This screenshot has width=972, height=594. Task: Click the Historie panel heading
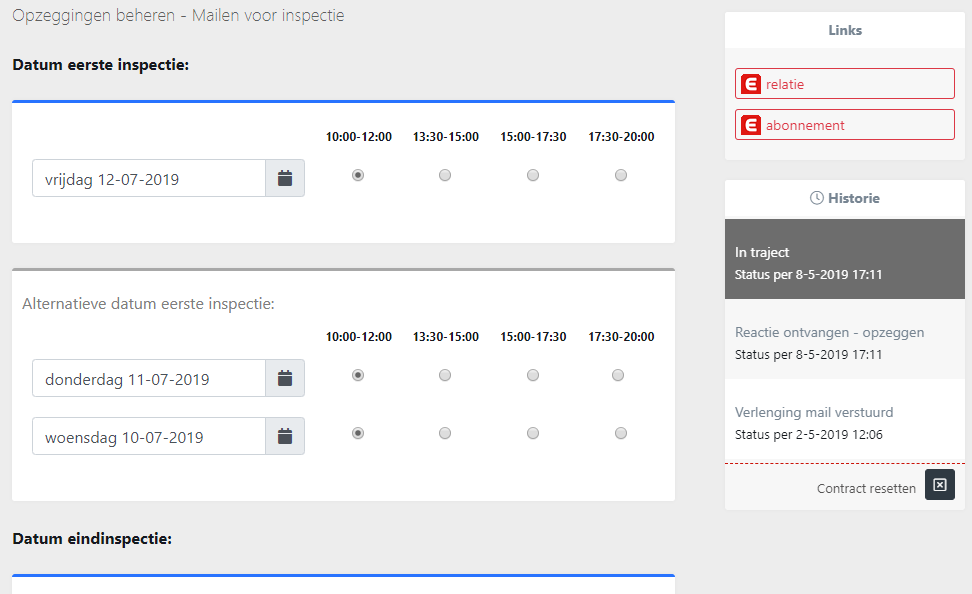point(845,198)
